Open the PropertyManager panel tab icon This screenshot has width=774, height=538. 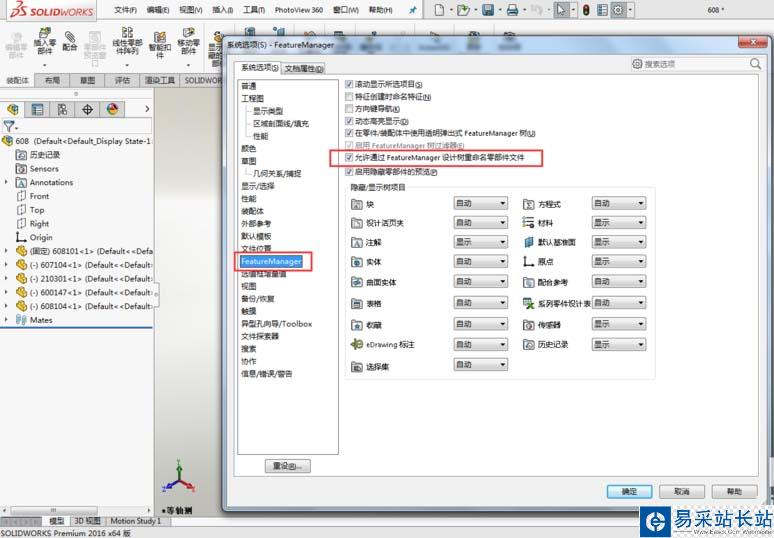coord(38,109)
